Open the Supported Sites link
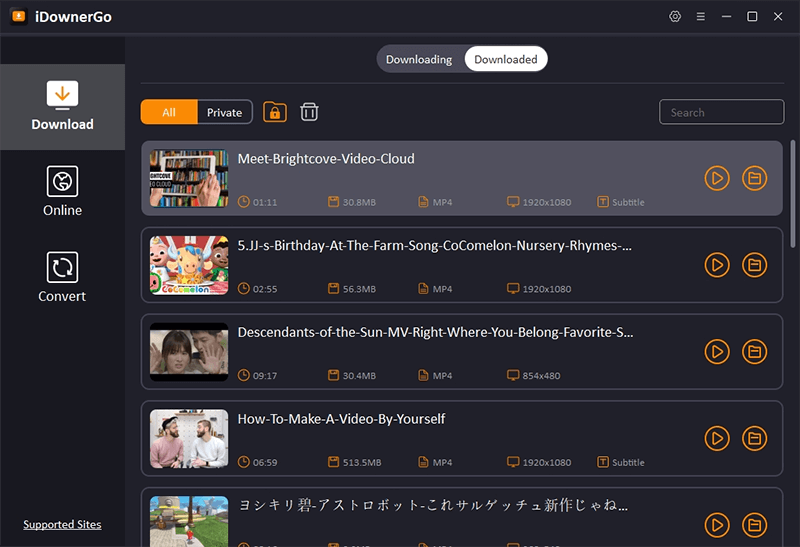The height and width of the screenshot is (547, 800). 62,525
